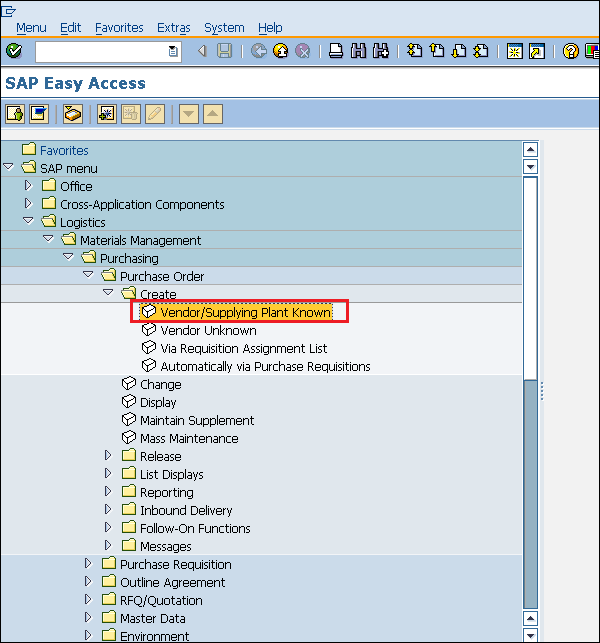Collapse the Create node

click(108, 292)
